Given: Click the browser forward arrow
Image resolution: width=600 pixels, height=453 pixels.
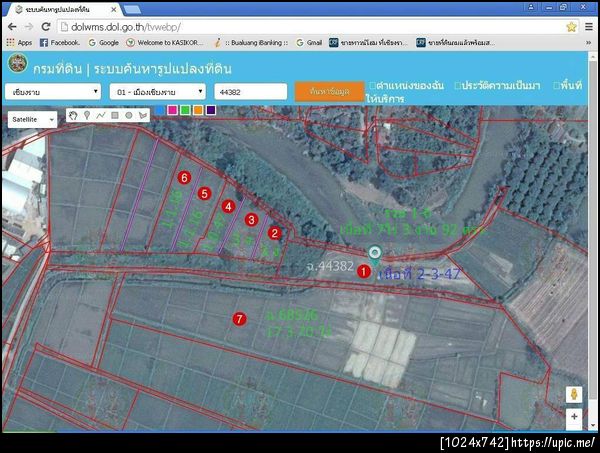Looking at the screenshot, I should 29,27.
